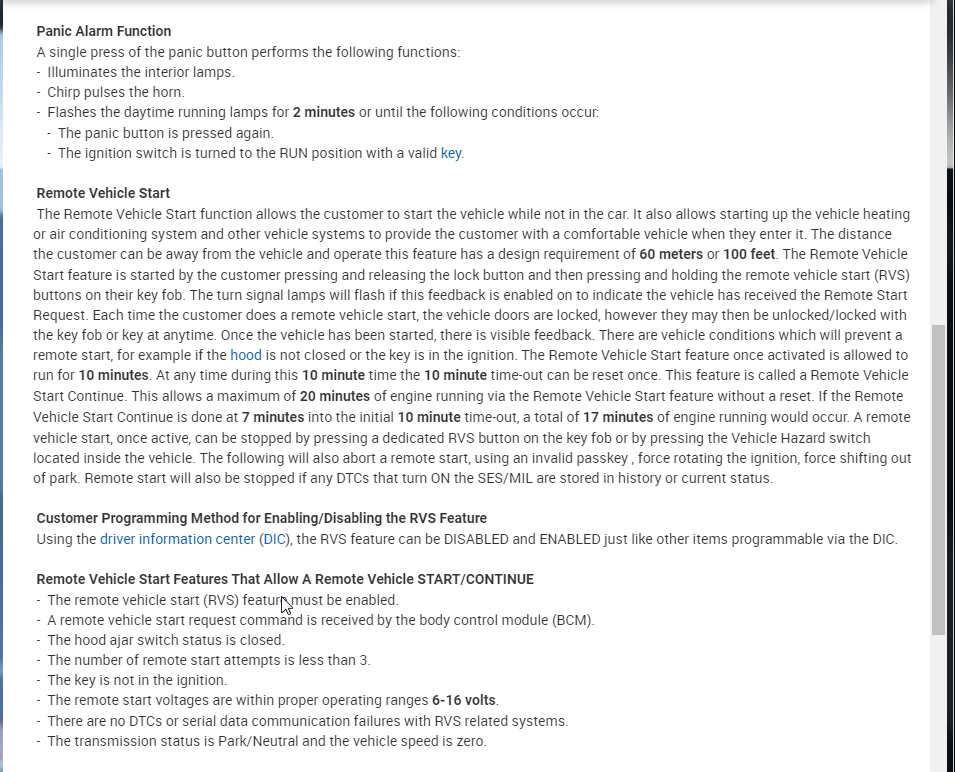Open the blue 'key' link under Panic Alarm
The height and width of the screenshot is (772, 955).
pyautogui.click(x=451, y=153)
